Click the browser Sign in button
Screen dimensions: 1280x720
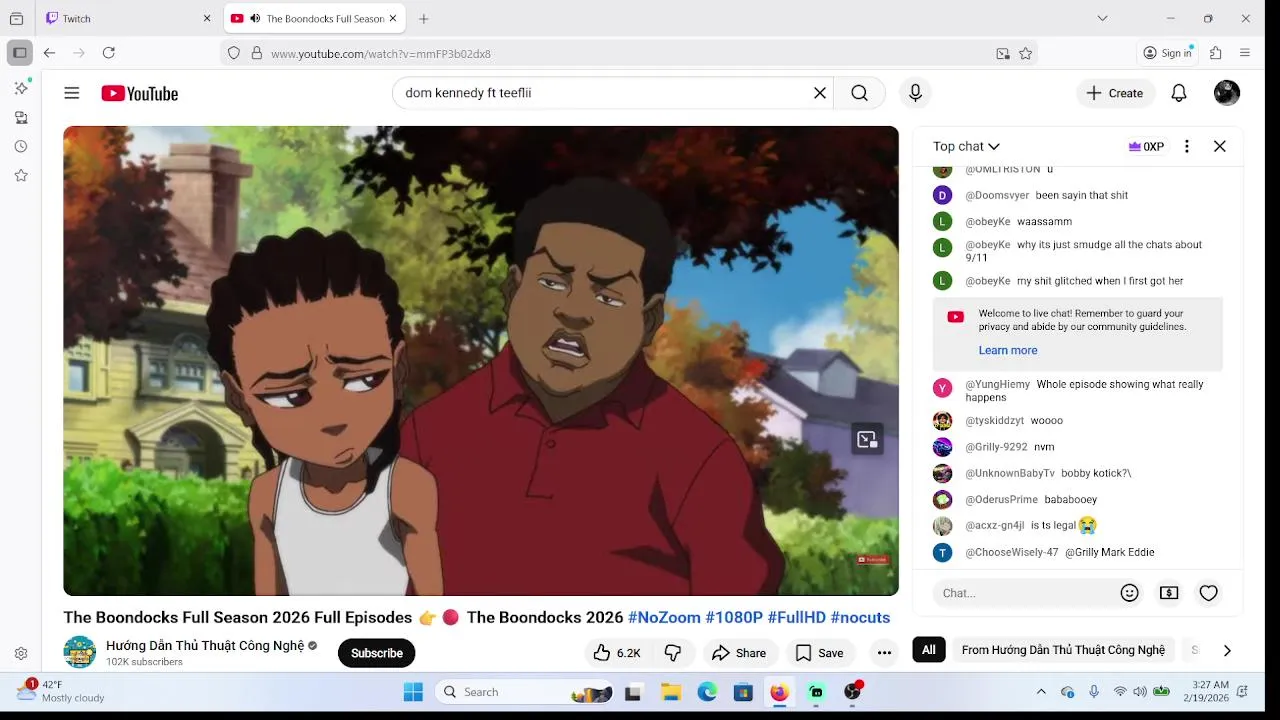click(1167, 53)
